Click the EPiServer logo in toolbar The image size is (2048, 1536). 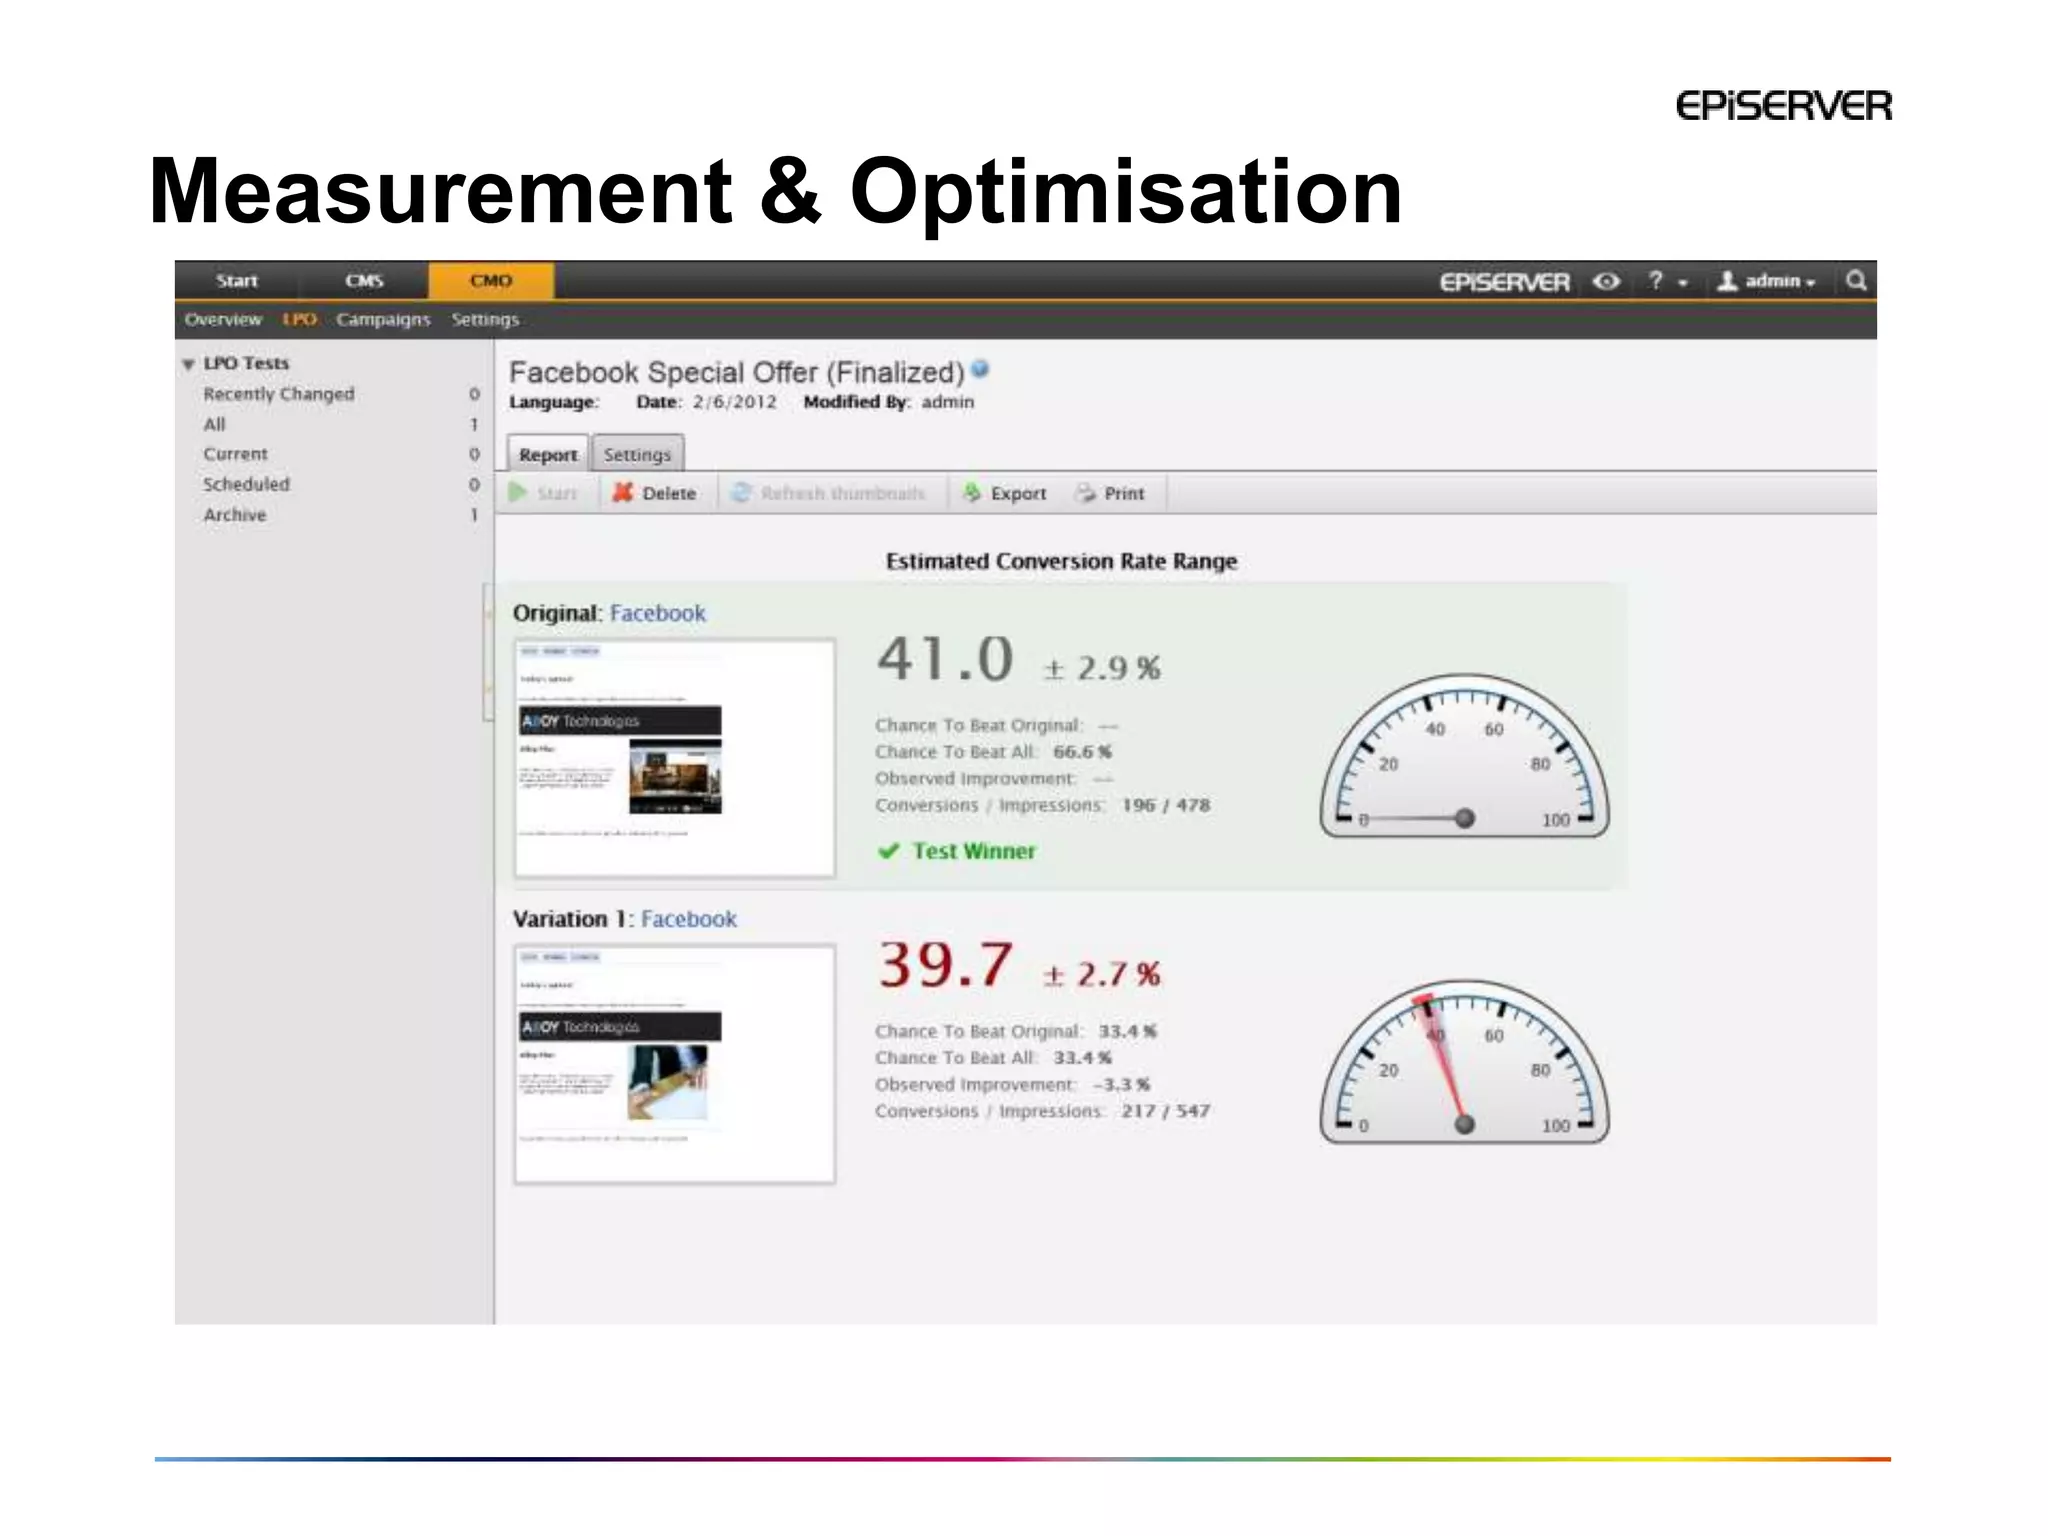[x=1504, y=282]
